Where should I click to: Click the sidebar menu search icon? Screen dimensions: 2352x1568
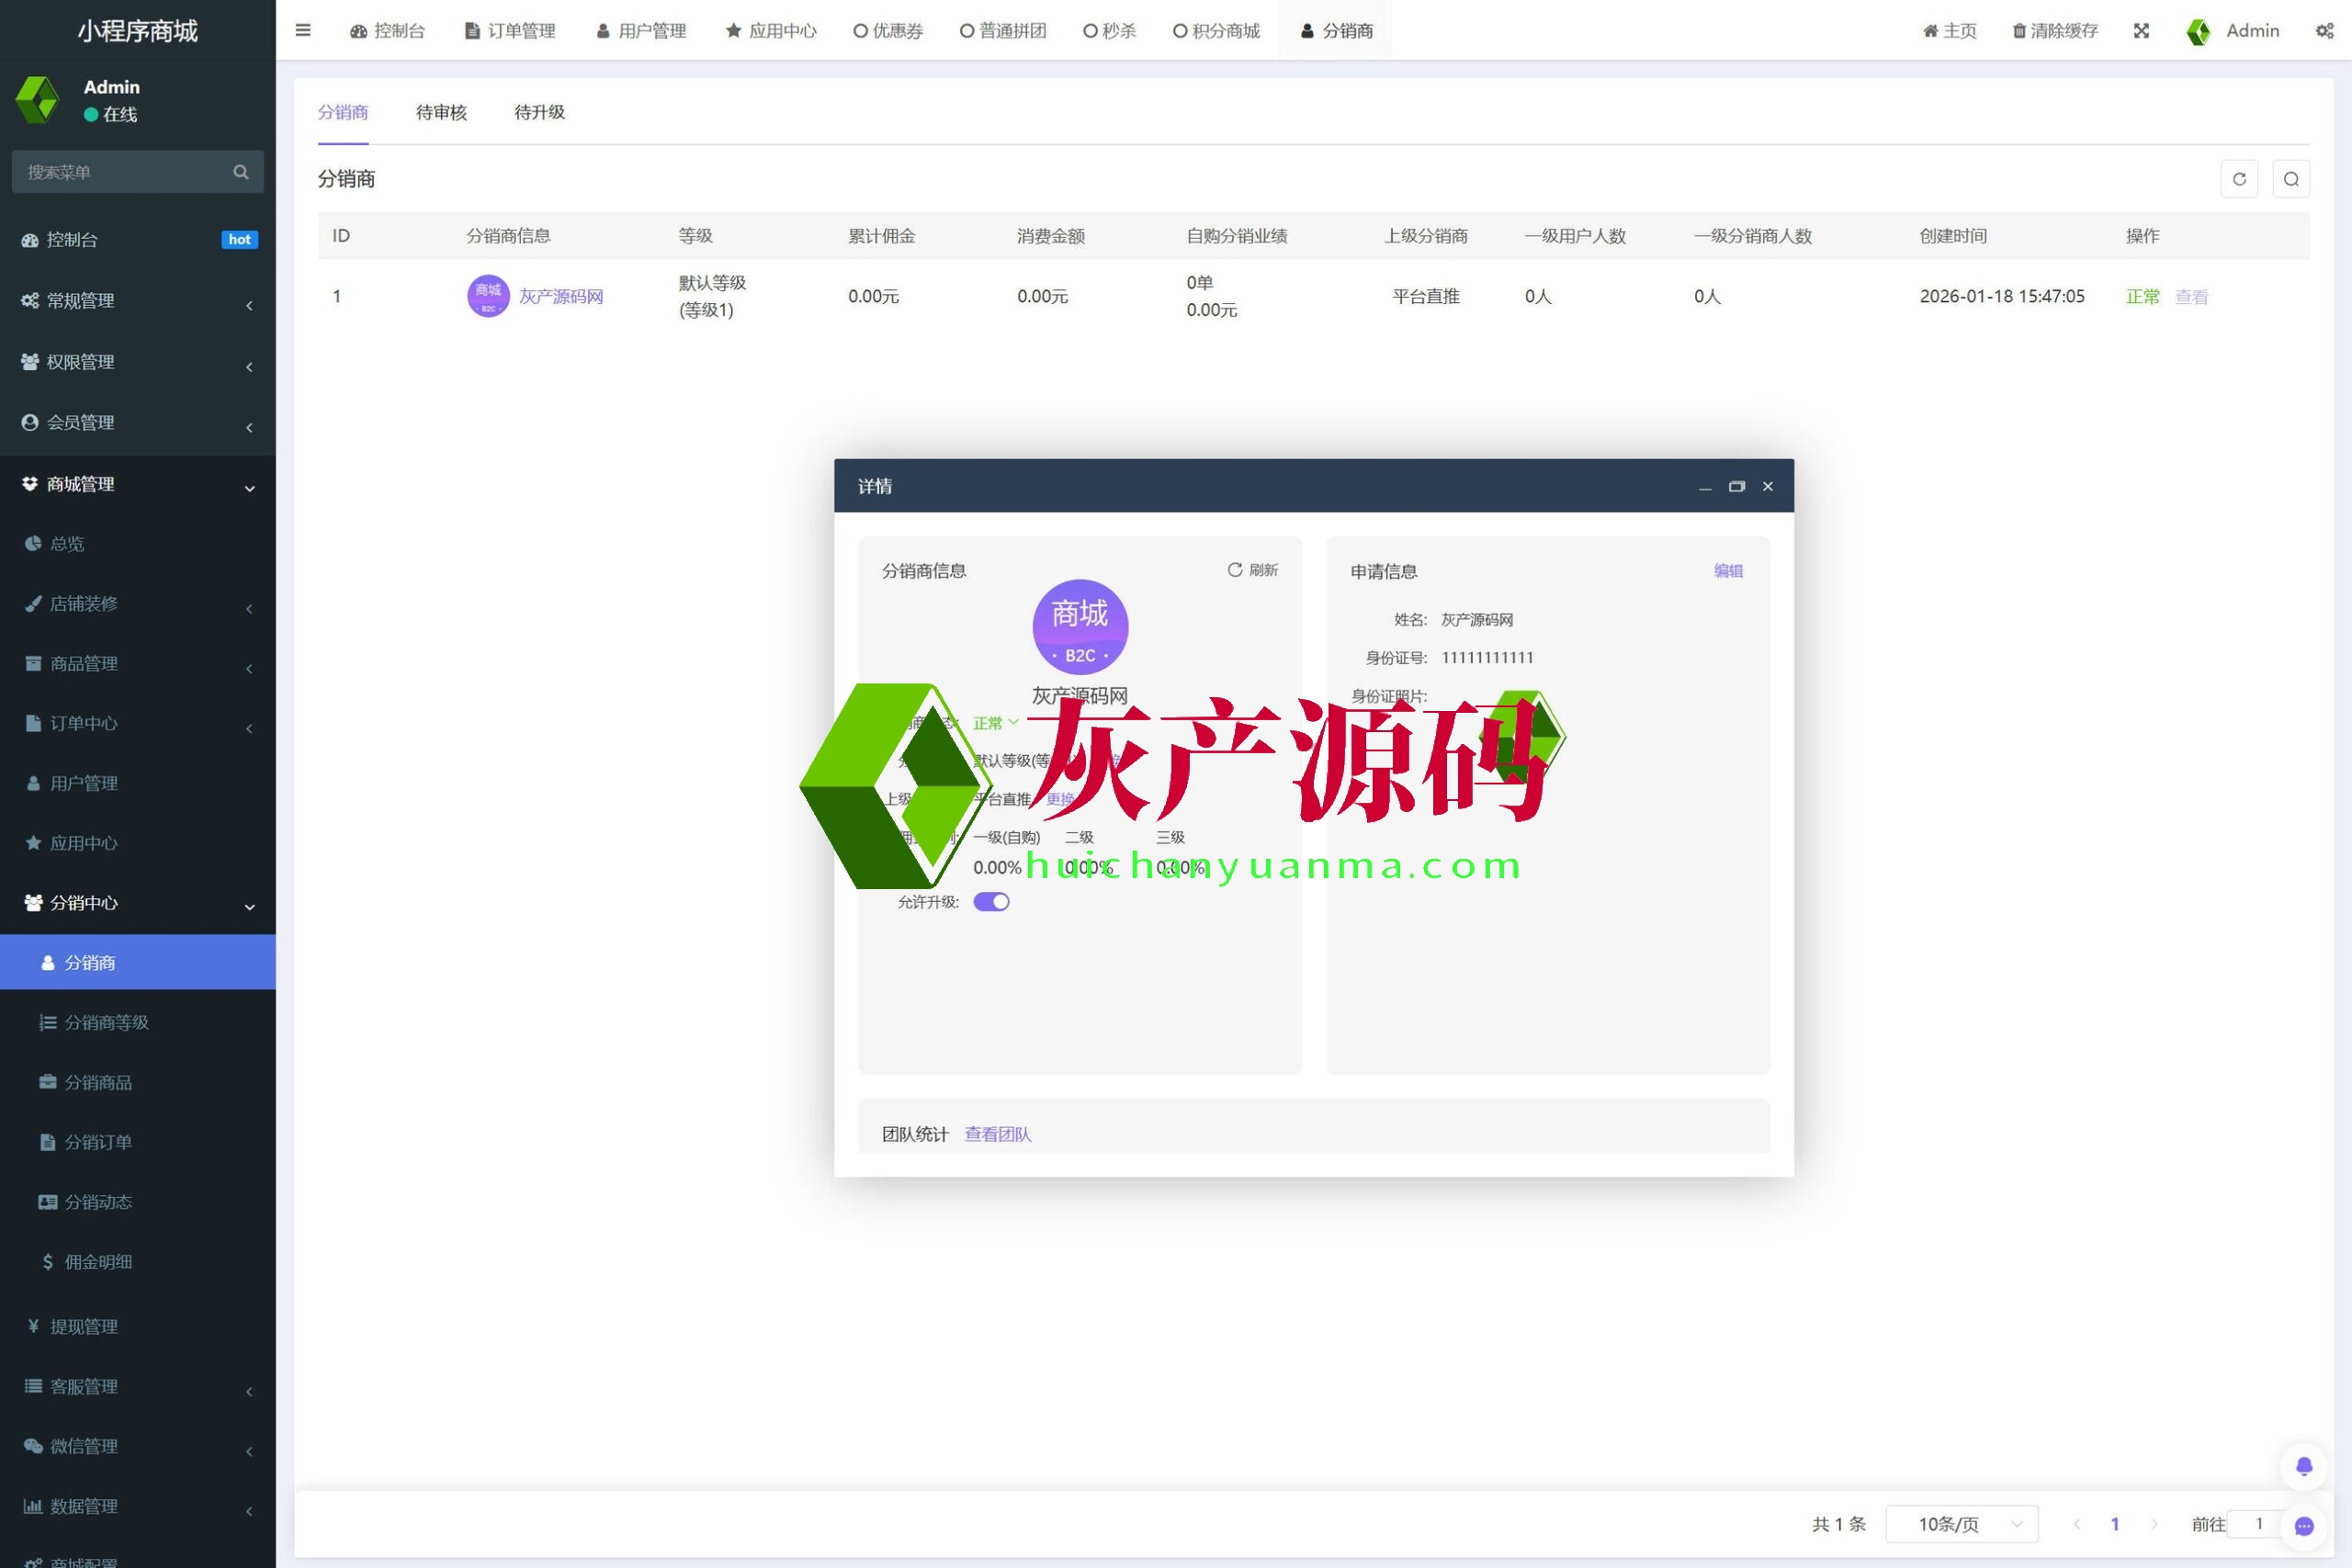coord(240,172)
